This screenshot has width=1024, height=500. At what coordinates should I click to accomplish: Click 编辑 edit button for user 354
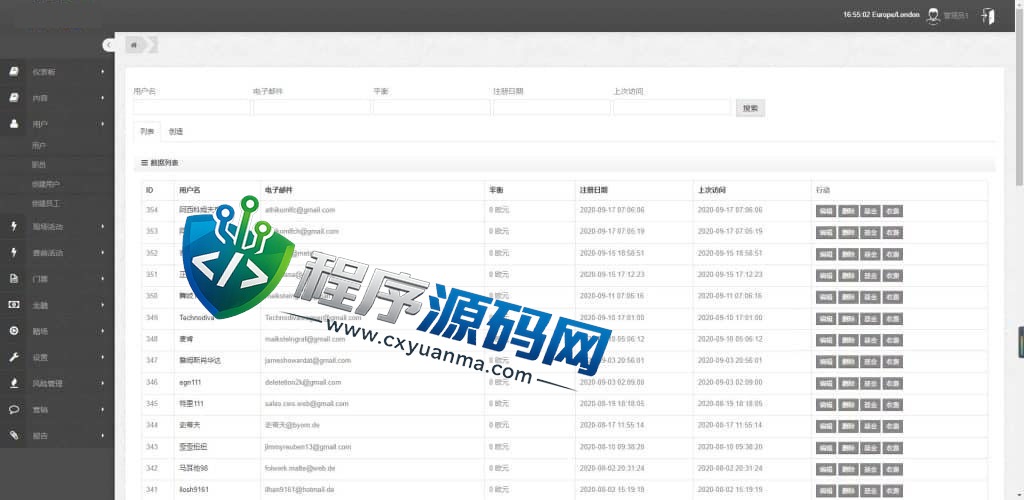coord(826,211)
